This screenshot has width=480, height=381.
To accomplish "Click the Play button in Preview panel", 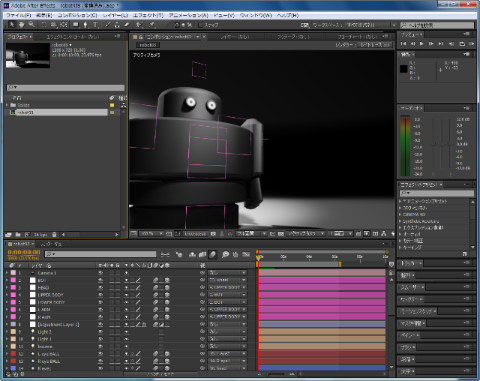I will [422, 44].
